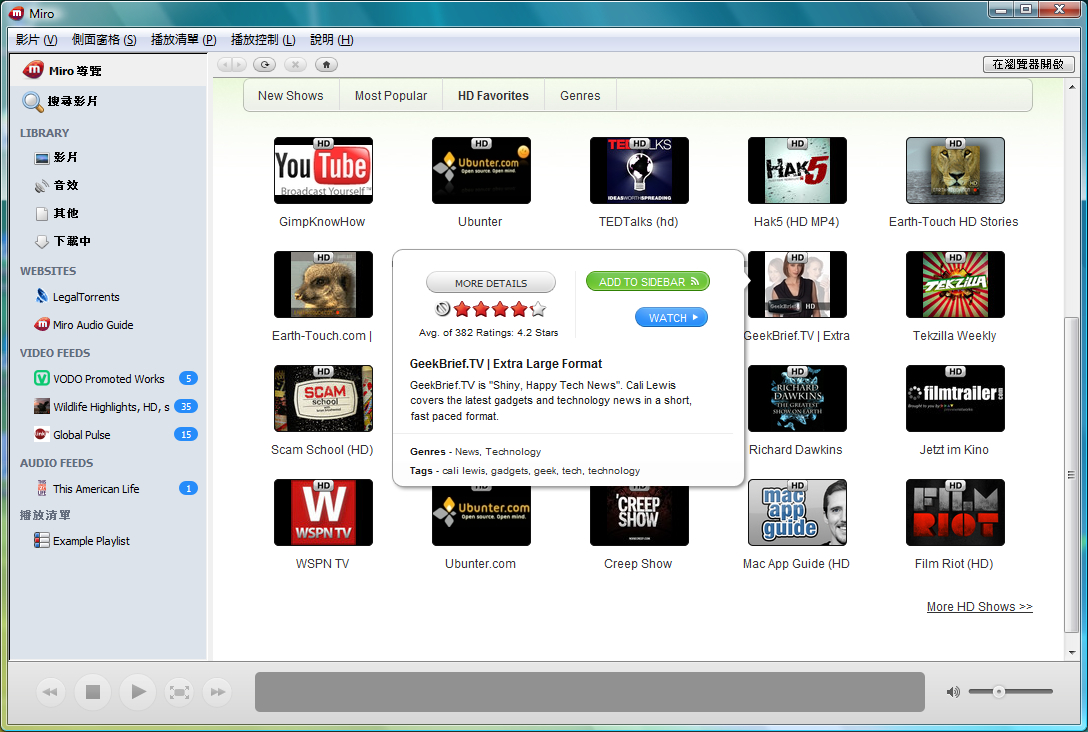
Task: Click the open in browser button
Action: [1028, 65]
